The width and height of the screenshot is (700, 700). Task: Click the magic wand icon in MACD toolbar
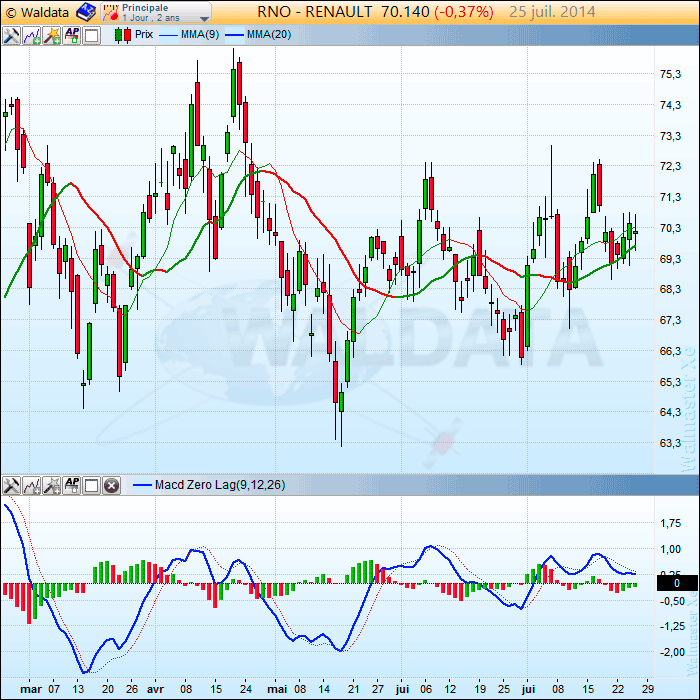pyautogui.click(x=52, y=485)
